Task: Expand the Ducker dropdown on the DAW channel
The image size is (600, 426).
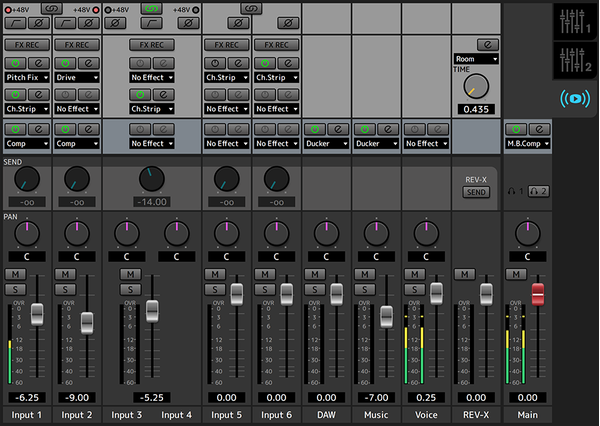Action: pos(326,144)
